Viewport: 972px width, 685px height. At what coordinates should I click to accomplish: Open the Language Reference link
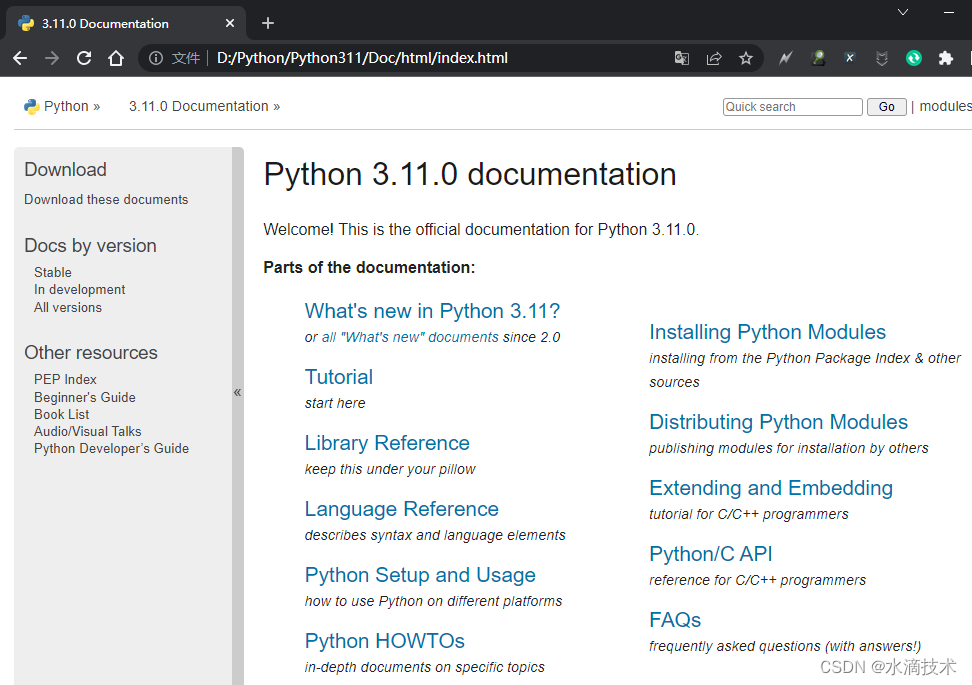[402, 509]
